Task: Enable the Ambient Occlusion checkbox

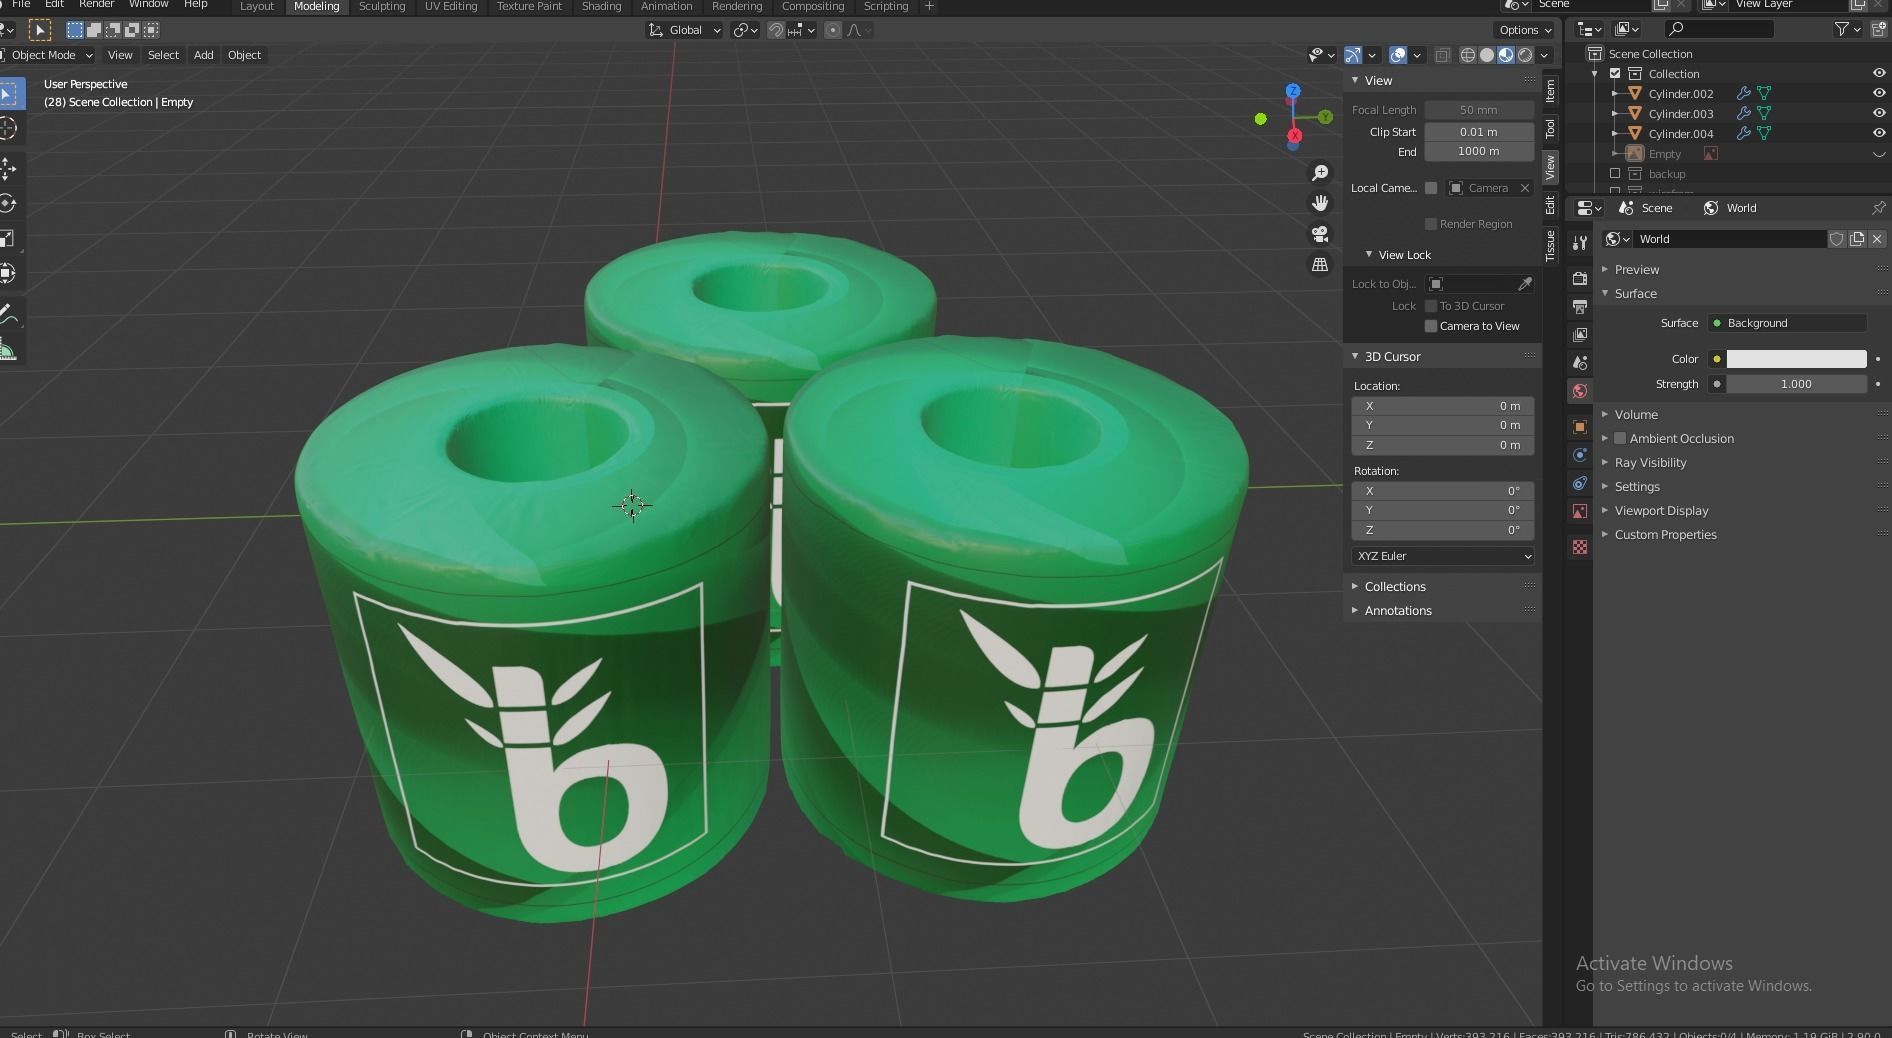Action: point(1621,438)
